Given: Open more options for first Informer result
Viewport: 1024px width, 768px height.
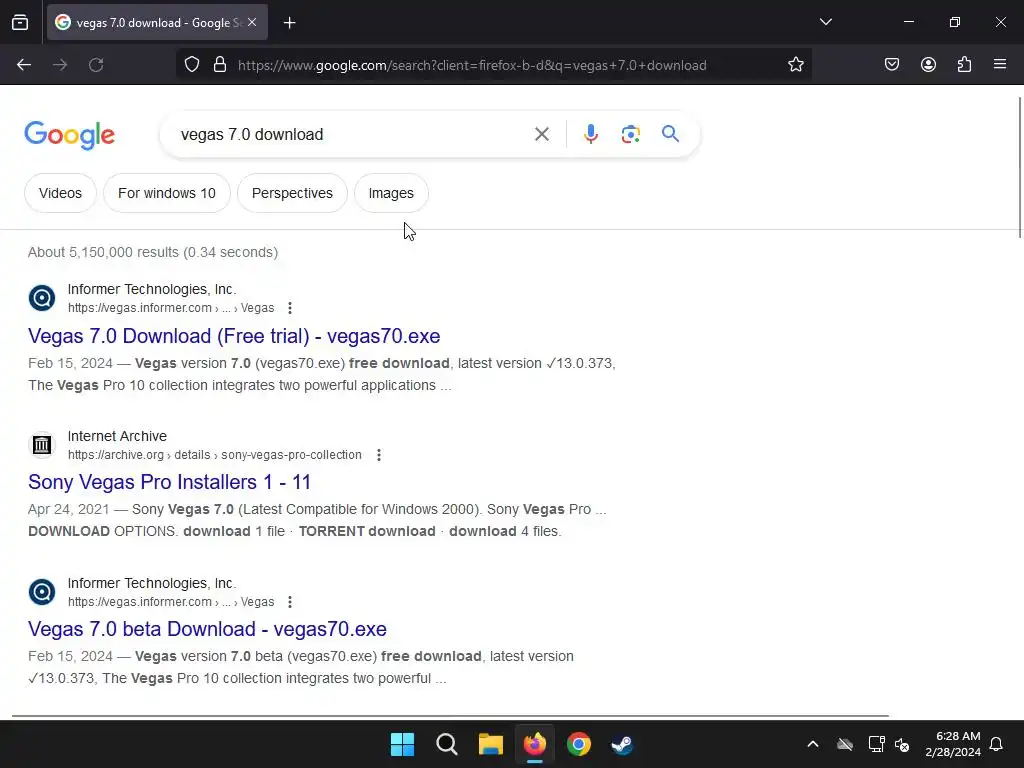Looking at the screenshot, I should (289, 308).
